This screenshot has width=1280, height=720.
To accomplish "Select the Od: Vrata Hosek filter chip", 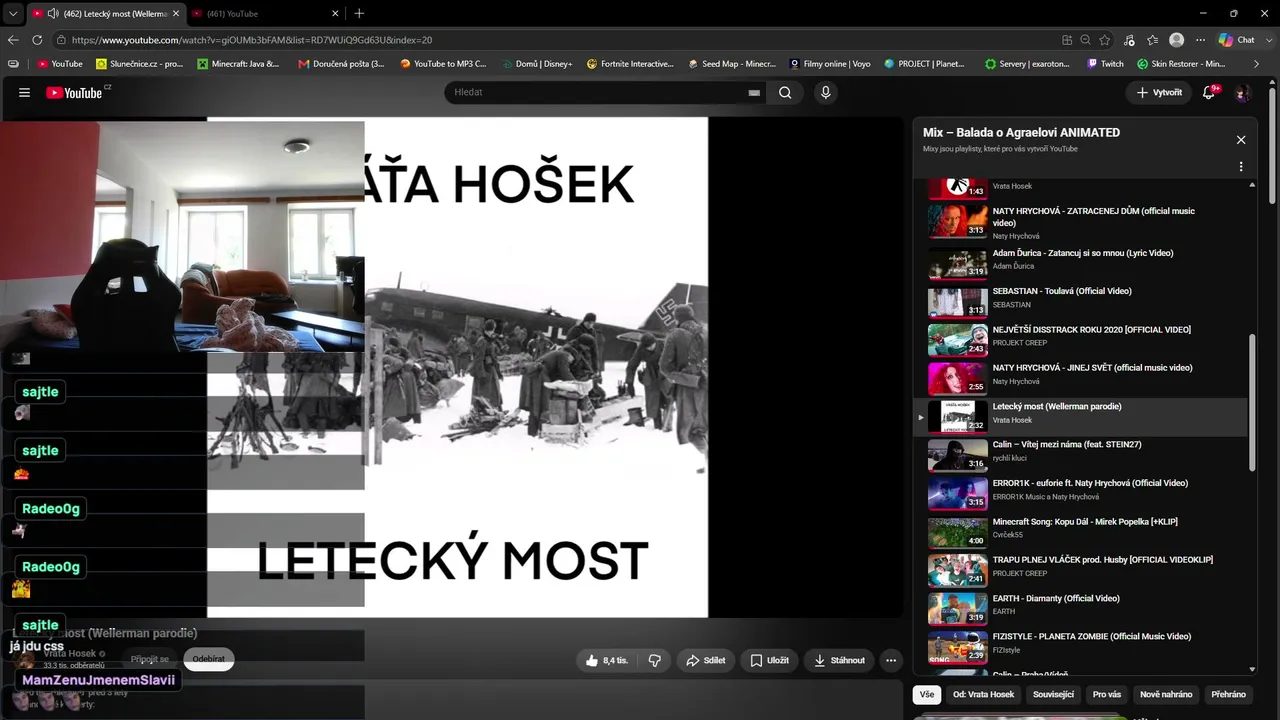I will (983, 694).
